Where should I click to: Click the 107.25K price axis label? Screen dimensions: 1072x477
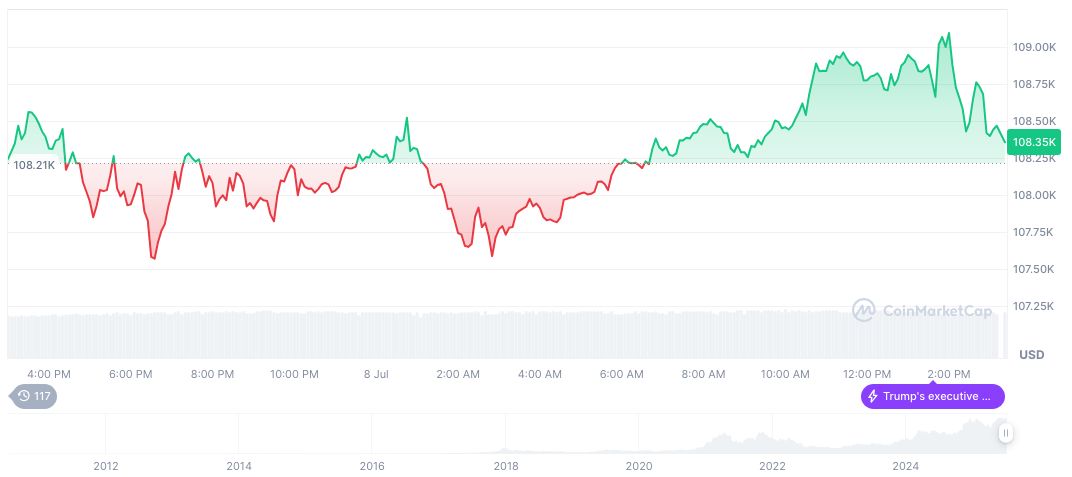[1035, 306]
